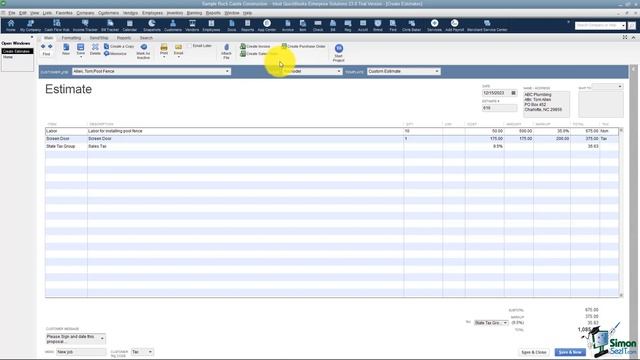640x360 pixels.
Task: Open Merchant Service Center icon
Action: (x=487, y=25)
